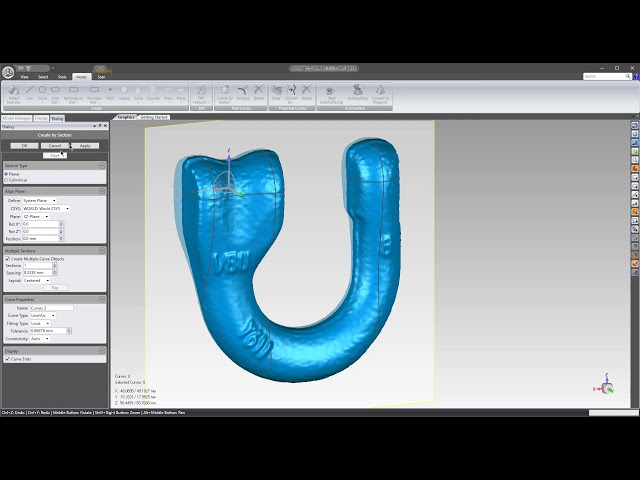
Task: Click the XYZ axis triad in the viewport corner
Action: tap(604, 384)
